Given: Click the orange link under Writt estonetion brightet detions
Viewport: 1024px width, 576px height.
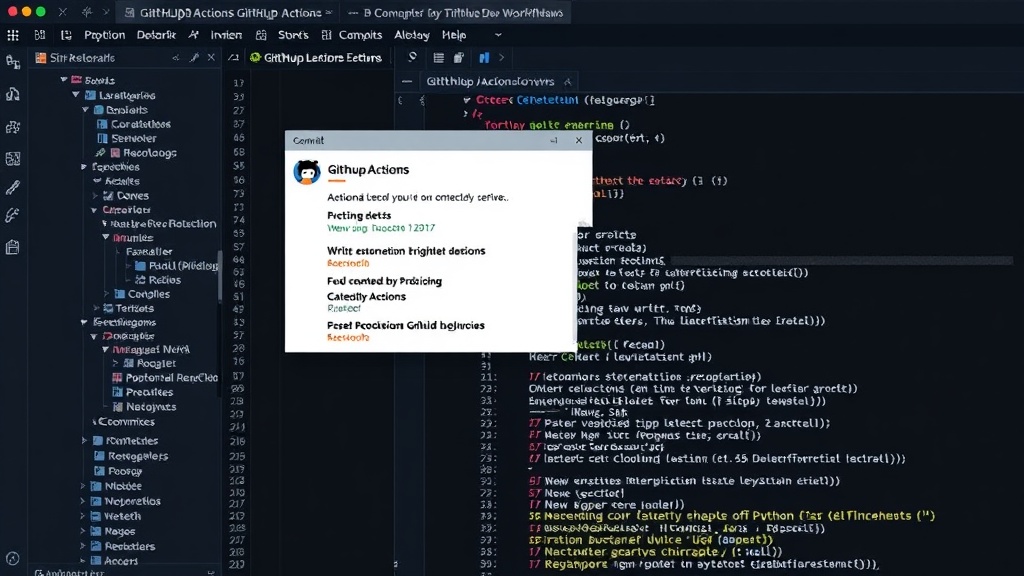Looking at the screenshot, I should pyautogui.click(x=348, y=263).
